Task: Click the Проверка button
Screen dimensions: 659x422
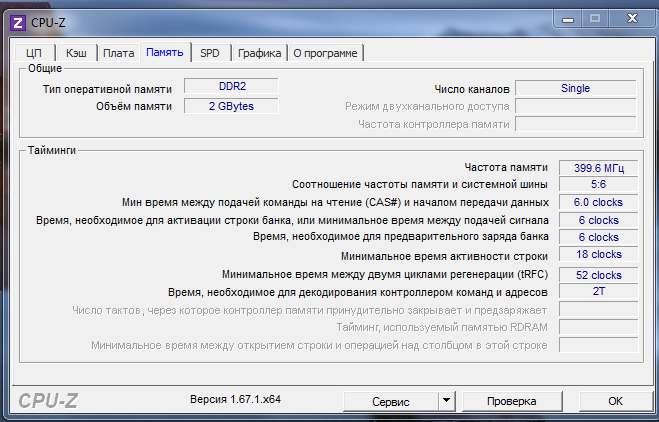Action: [511, 401]
